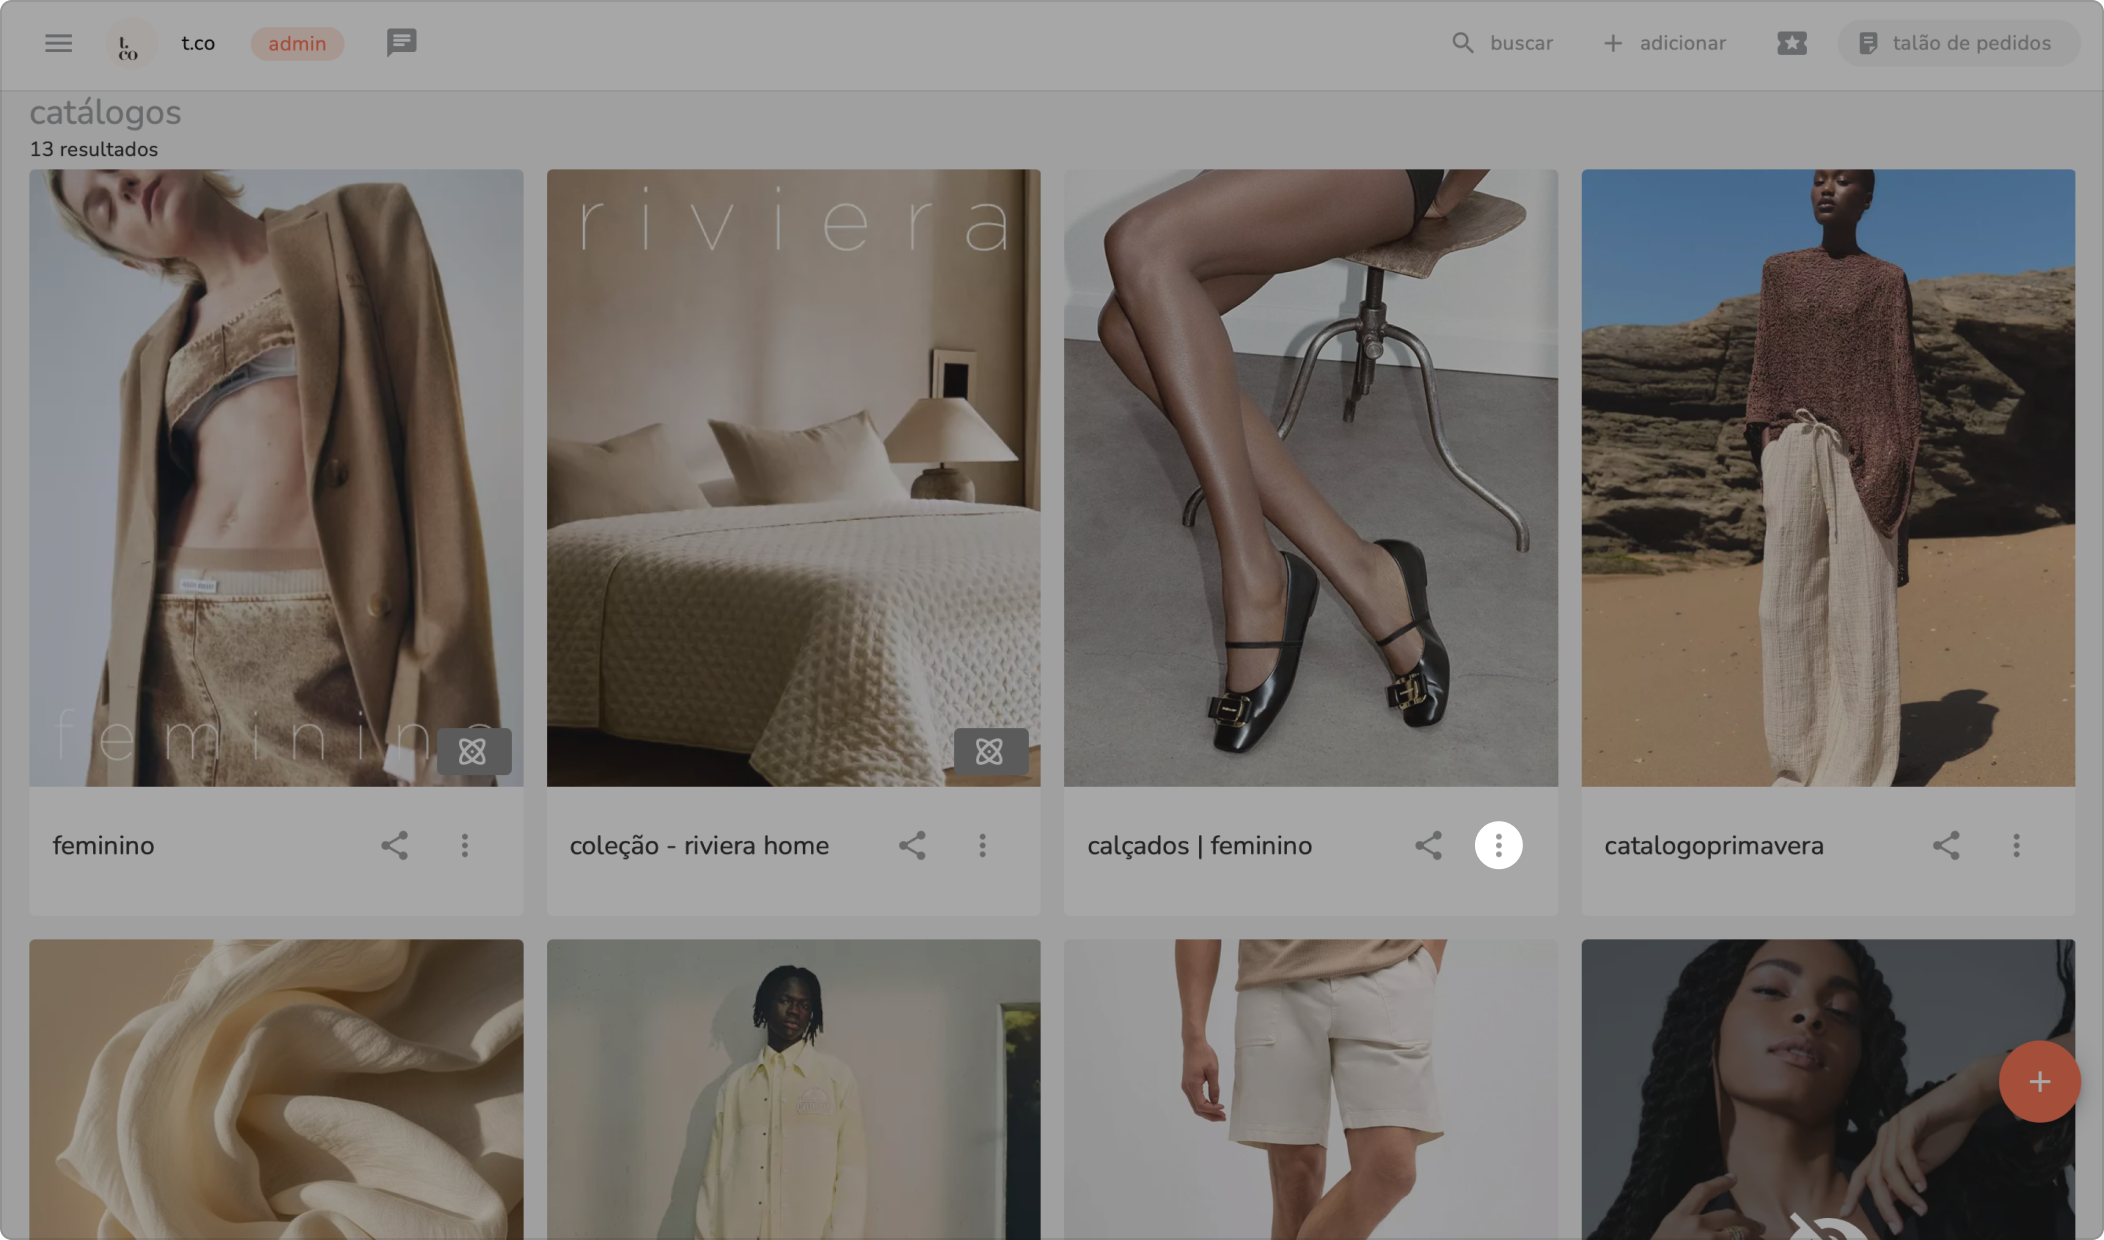Open the catalogoprimavera cover thumbnail

coord(1827,477)
